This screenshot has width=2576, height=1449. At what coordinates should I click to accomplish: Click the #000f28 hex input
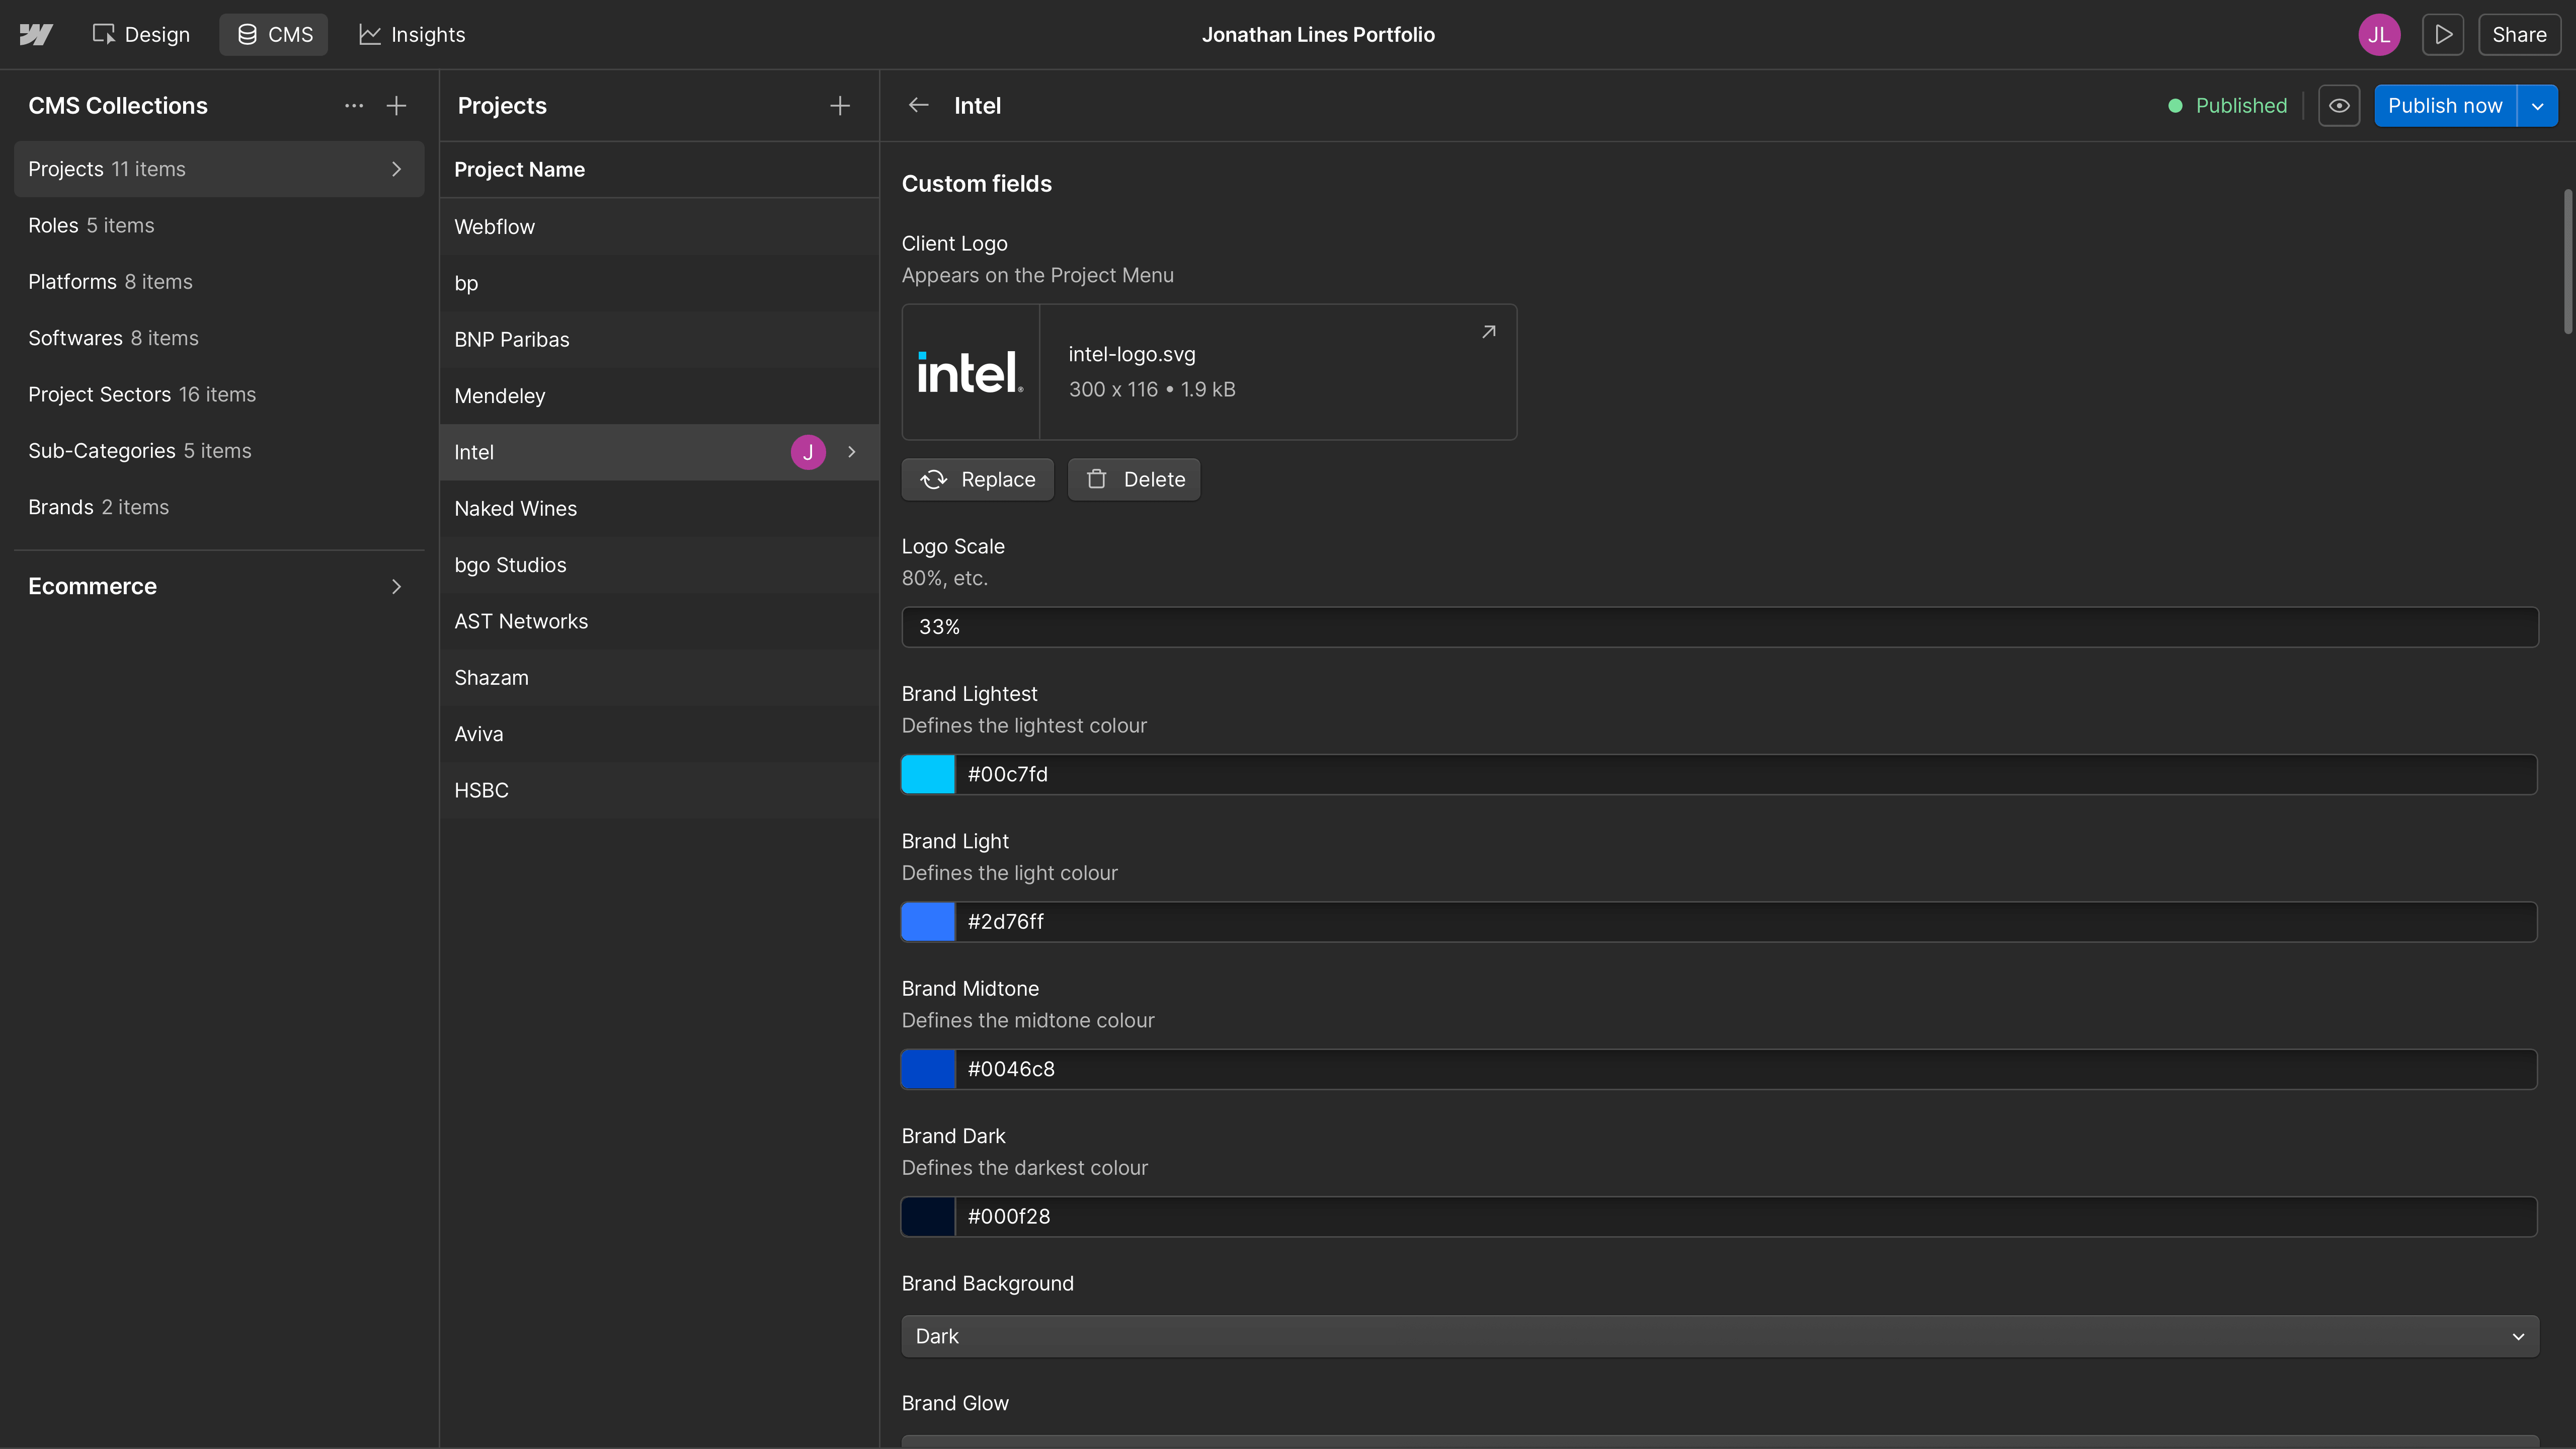1746,1217
